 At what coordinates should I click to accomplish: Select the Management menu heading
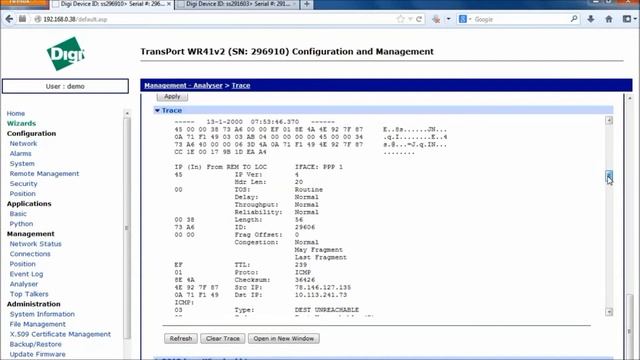[31, 234]
